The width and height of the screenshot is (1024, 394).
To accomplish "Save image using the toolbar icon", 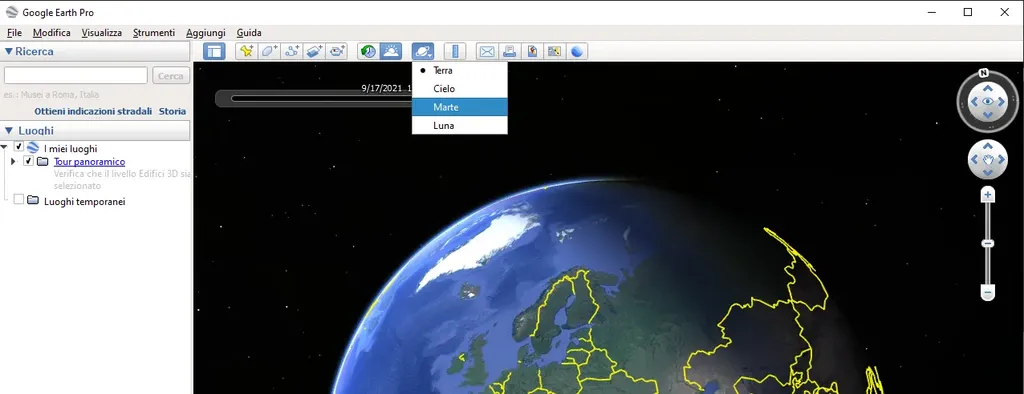I will tap(532, 51).
